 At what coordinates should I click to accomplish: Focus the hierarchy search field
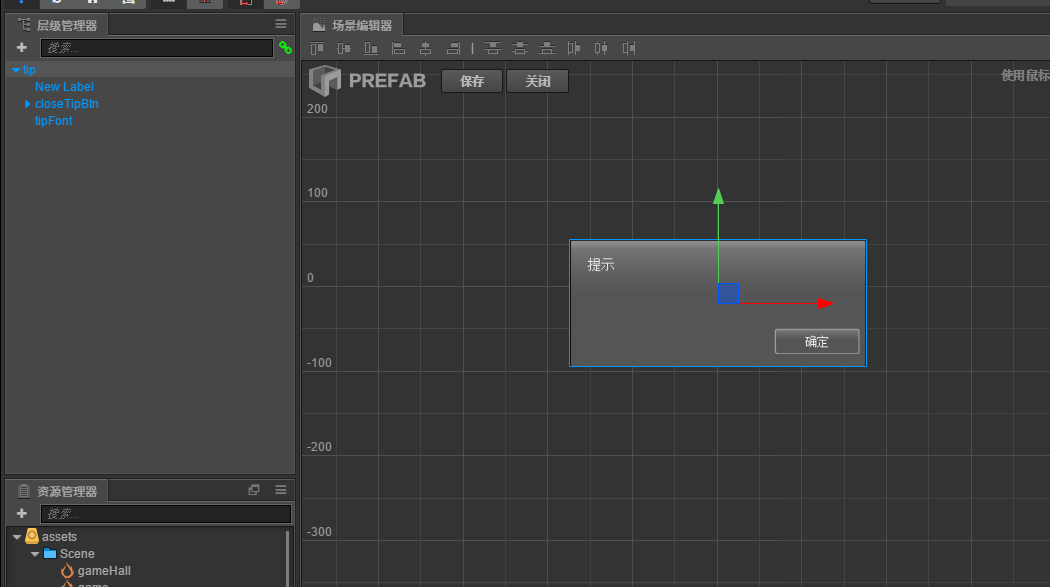click(157, 48)
